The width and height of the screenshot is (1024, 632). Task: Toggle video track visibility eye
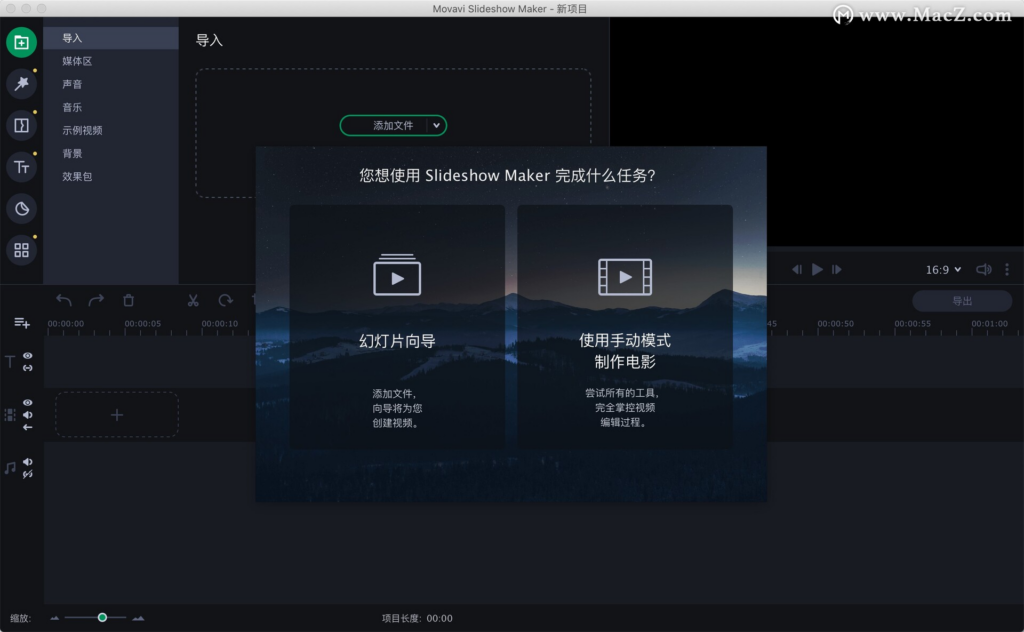[x=27, y=403]
